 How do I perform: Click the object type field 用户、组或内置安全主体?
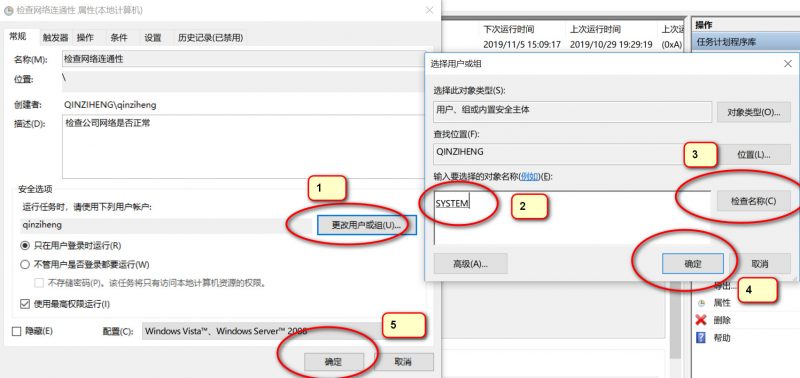click(x=572, y=111)
